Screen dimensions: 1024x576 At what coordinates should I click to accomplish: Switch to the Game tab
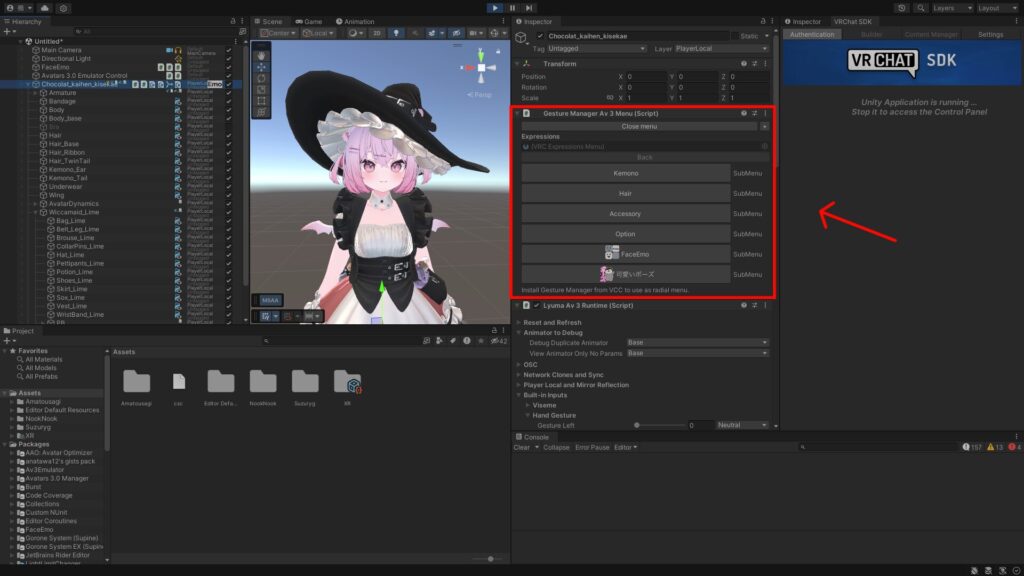(309, 21)
